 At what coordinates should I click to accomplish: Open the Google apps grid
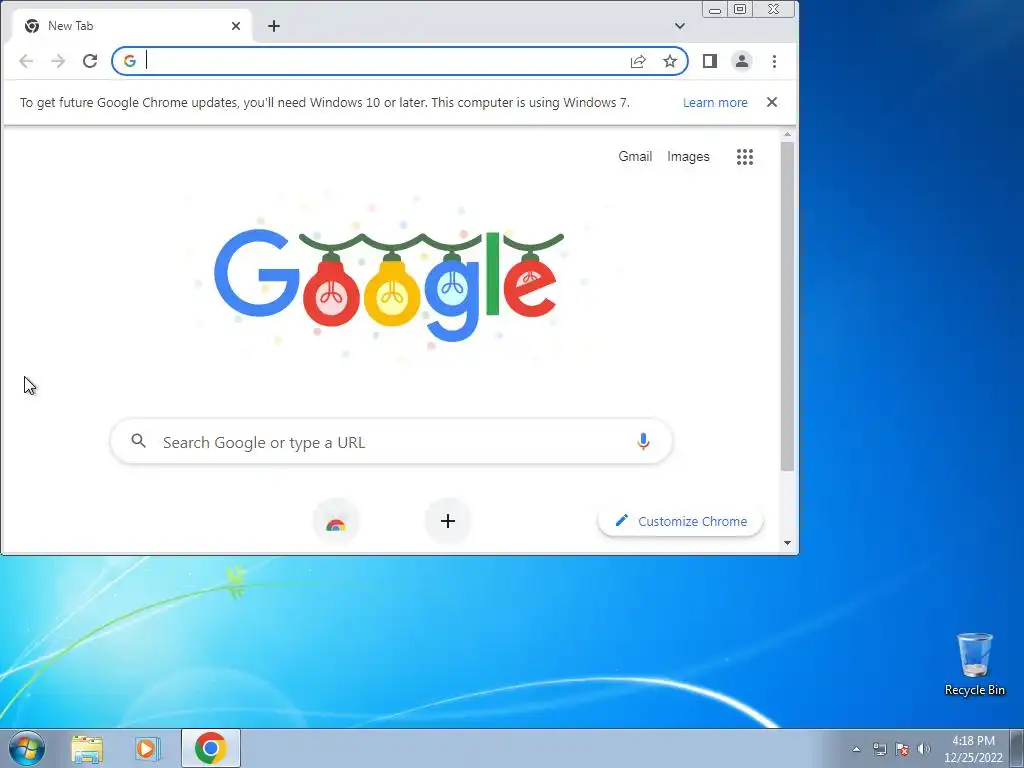(745, 157)
